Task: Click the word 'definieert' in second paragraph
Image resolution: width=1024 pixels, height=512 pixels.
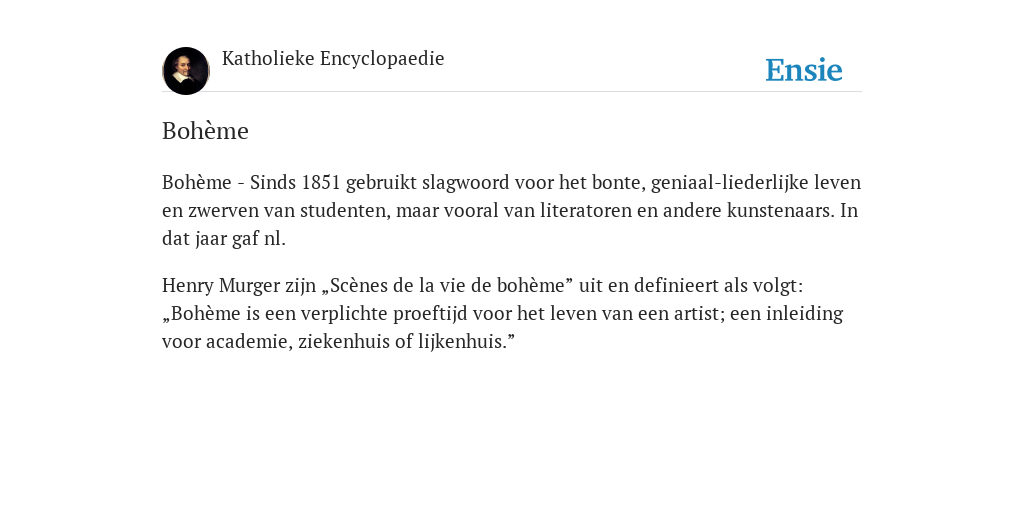Action: coord(677,285)
